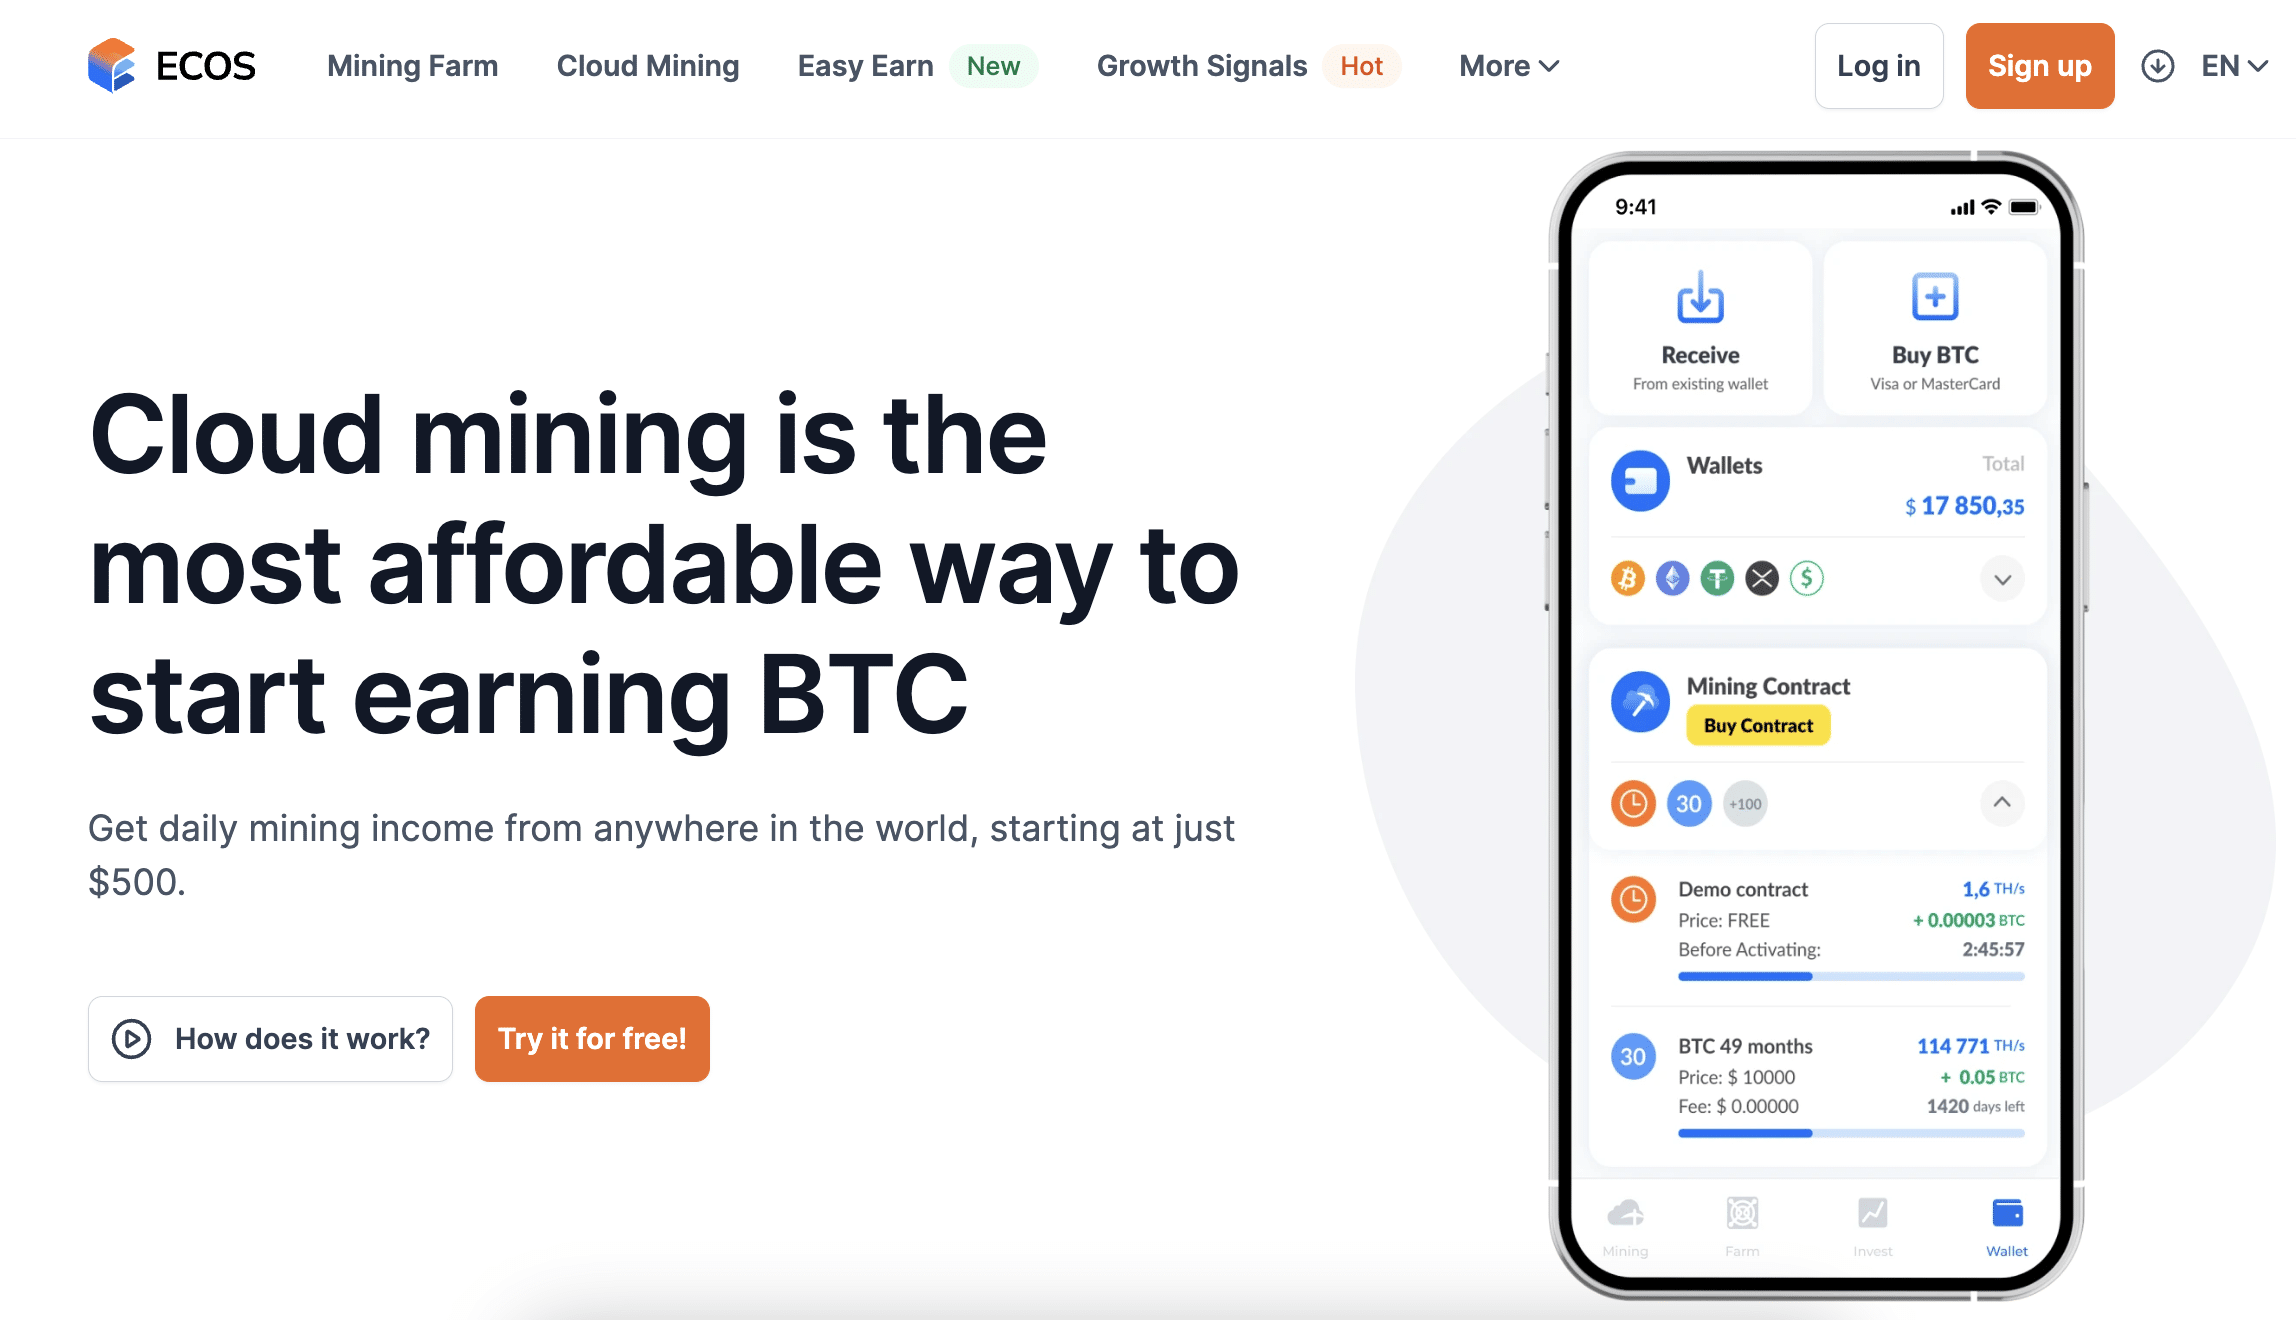
Task: Open the Growth Signals menu item
Action: point(1202,65)
